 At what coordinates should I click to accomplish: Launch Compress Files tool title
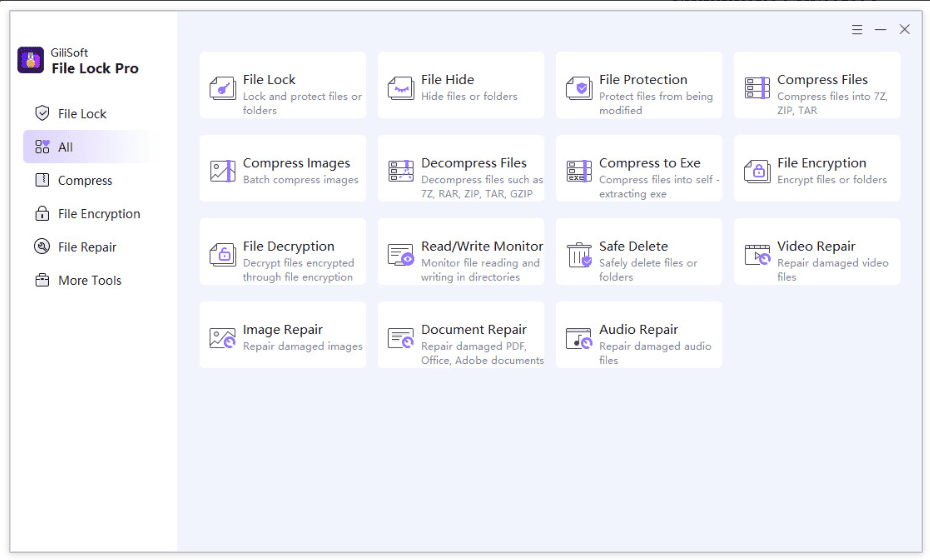tap(822, 80)
